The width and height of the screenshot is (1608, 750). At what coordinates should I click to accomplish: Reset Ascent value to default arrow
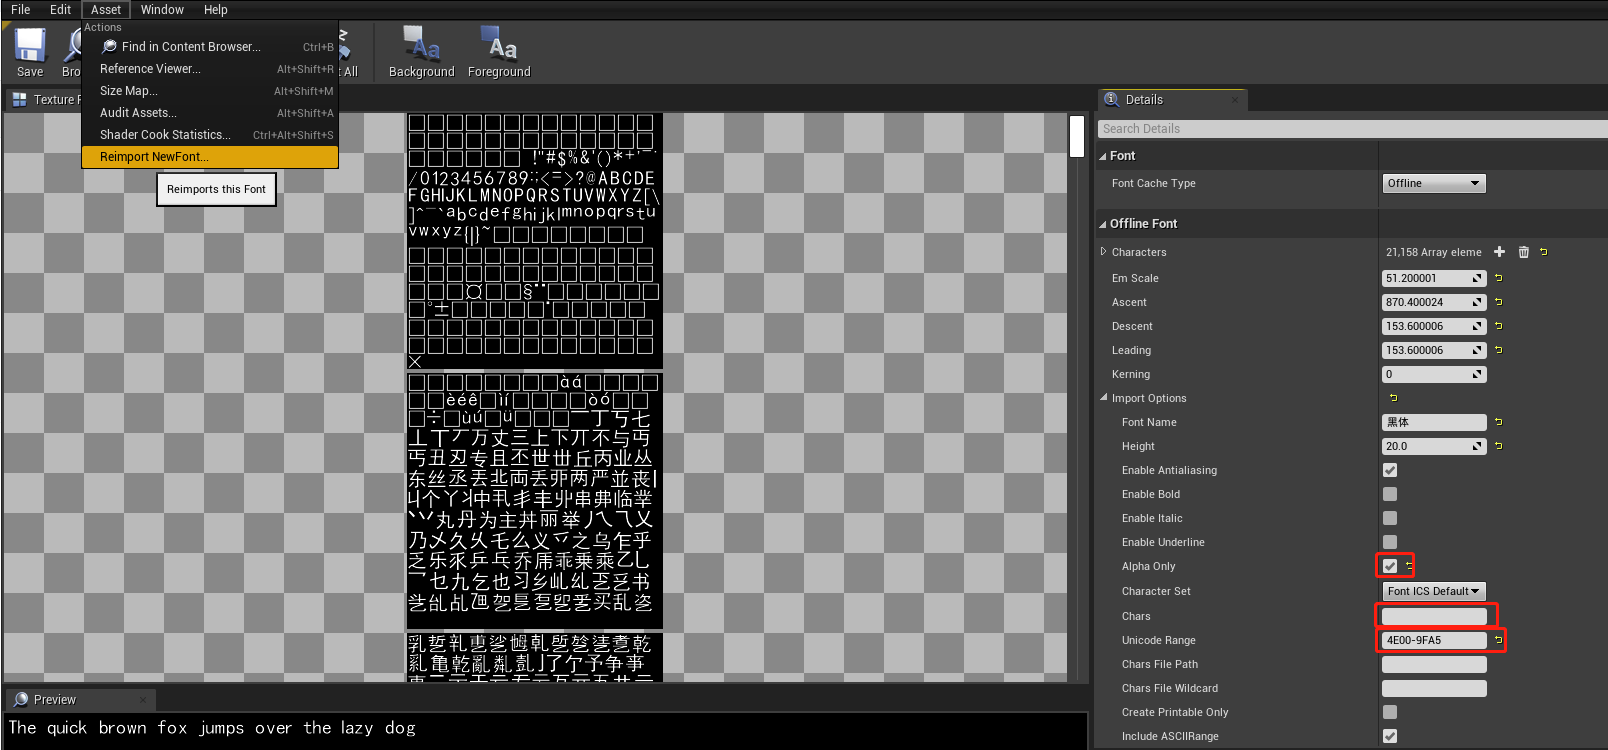point(1499,302)
